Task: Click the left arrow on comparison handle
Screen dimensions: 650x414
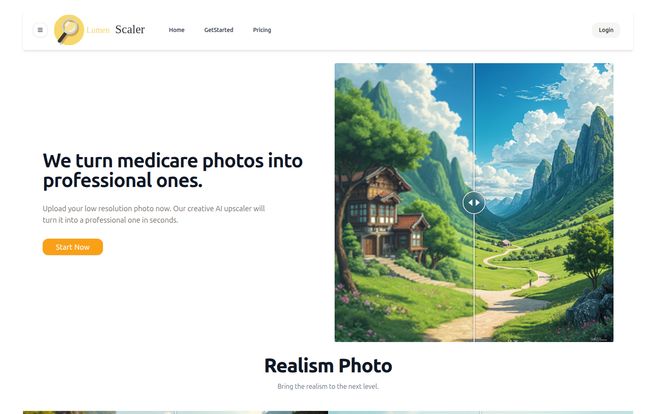Action: (x=471, y=203)
